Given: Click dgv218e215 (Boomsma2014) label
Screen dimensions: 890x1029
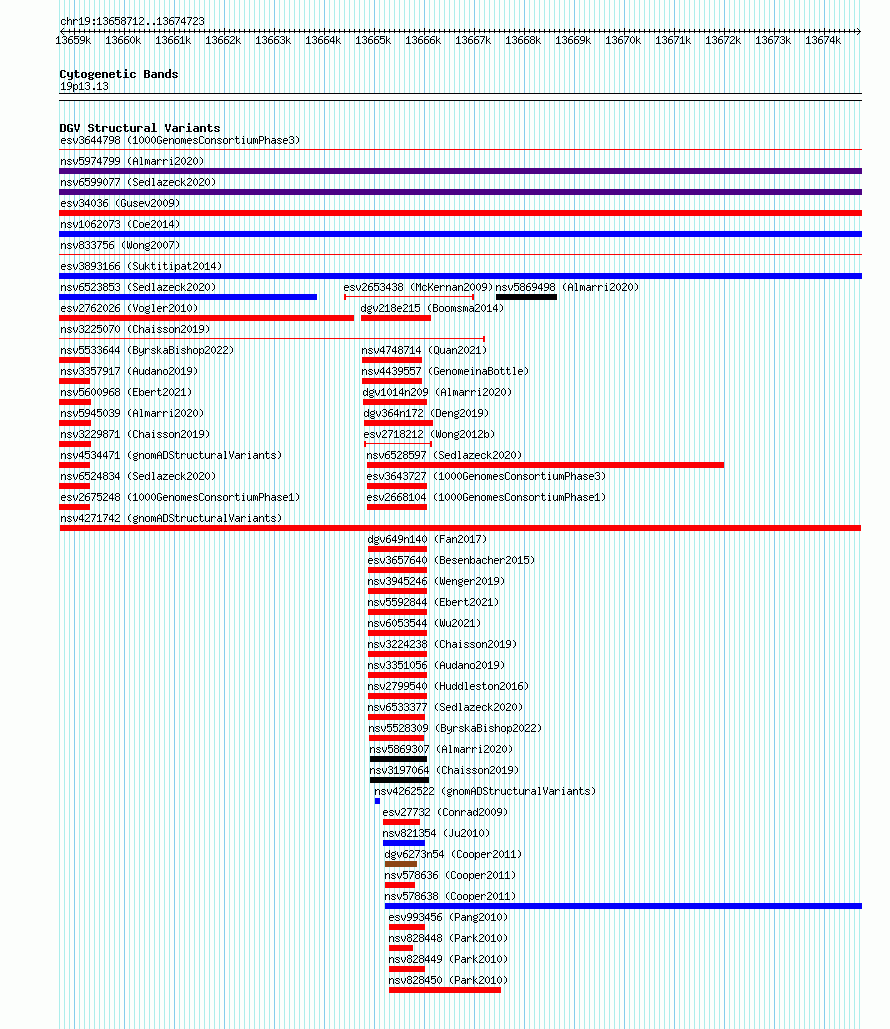Looking at the screenshot, I should coord(432,308).
